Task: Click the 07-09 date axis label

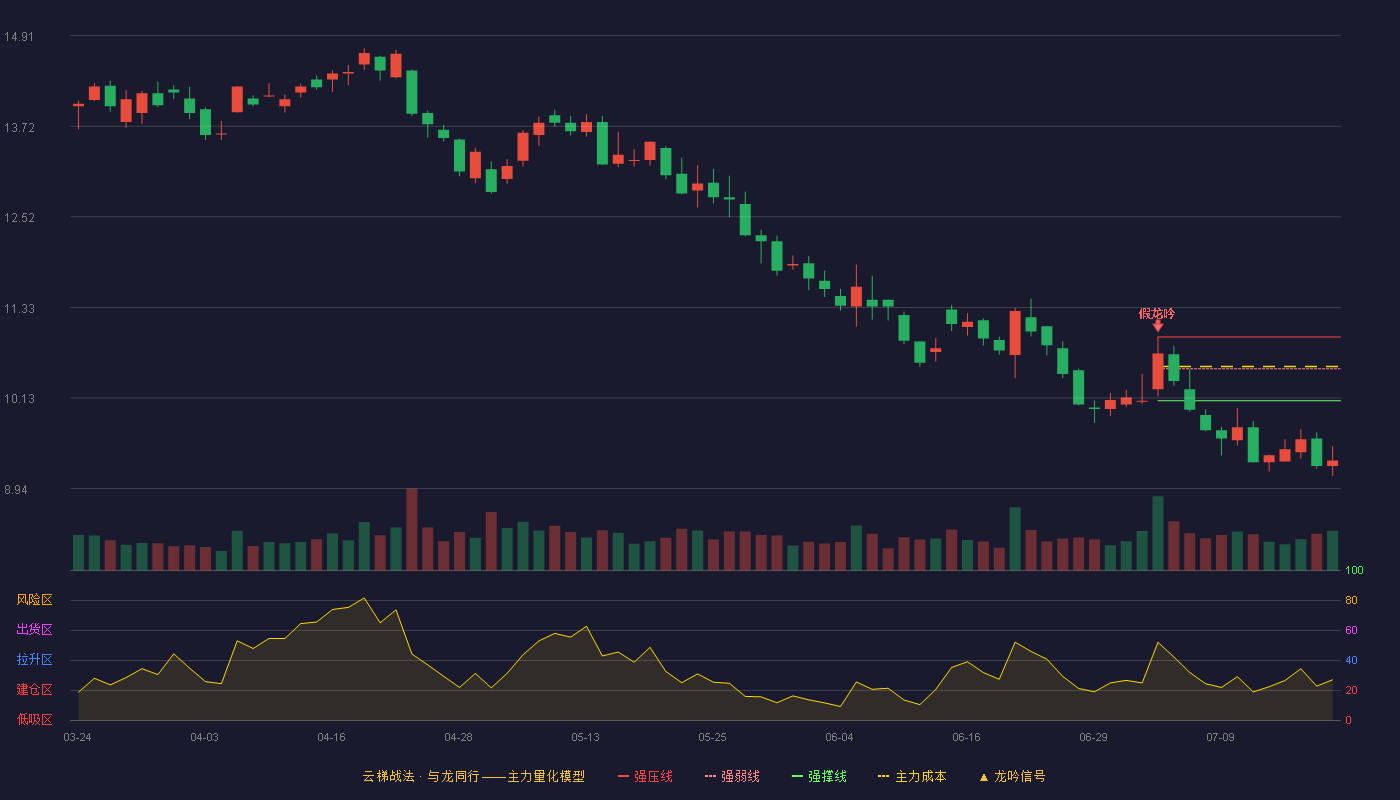Action: click(1220, 737)
